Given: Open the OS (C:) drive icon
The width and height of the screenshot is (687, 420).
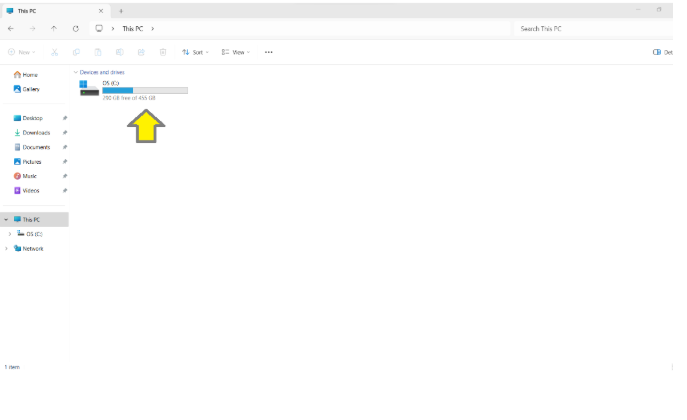Looking at the screenshot, I should (90, 88).
